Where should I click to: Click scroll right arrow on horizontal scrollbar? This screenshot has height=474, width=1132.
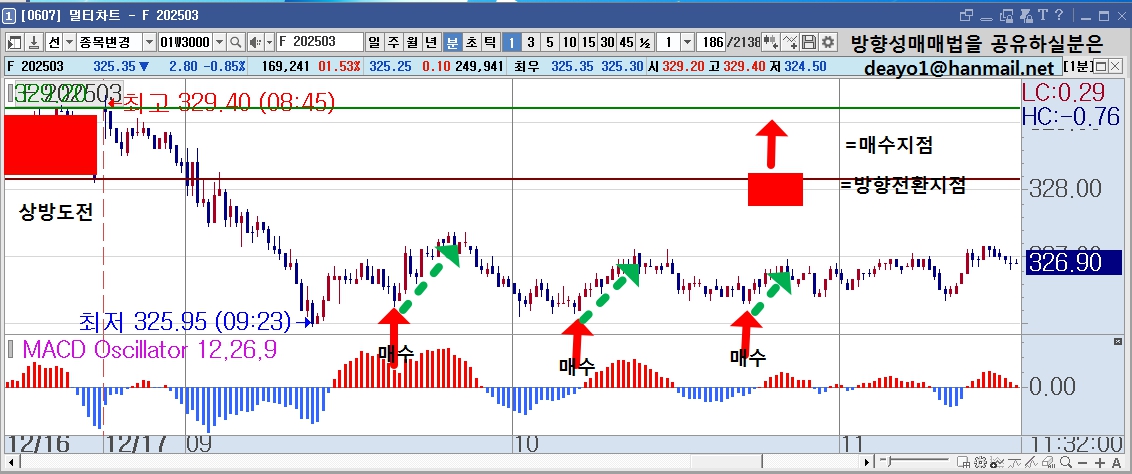(x=866, y=462)
